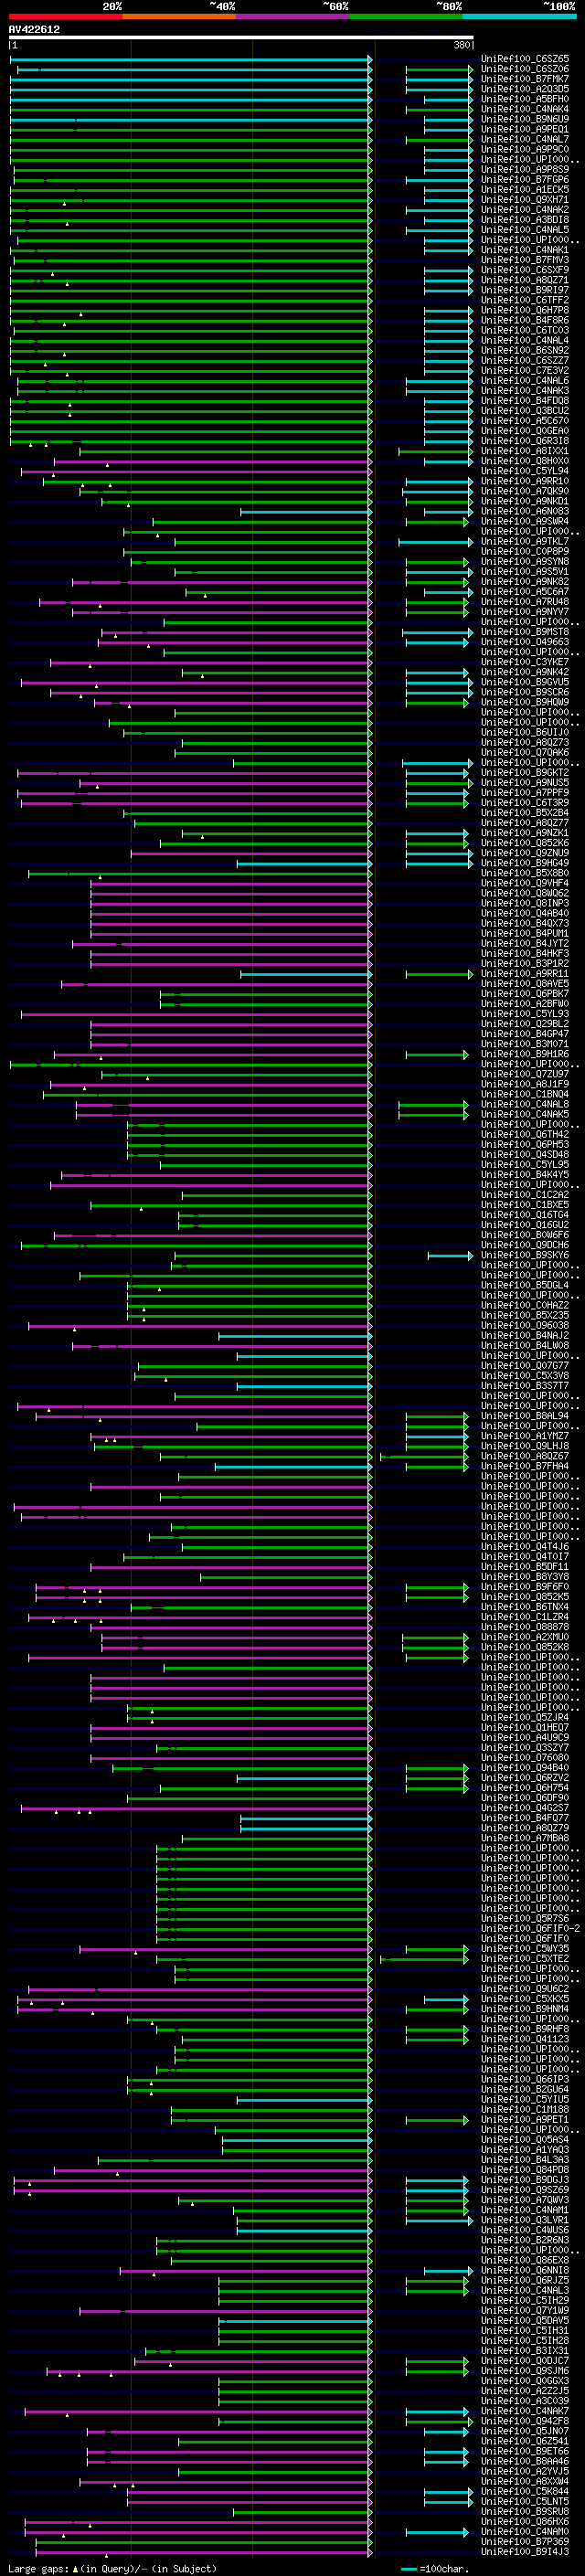This screenshot has height=2576, width=585.
Task: Click the purple ~60% identity color band
Action: (292, 16)
